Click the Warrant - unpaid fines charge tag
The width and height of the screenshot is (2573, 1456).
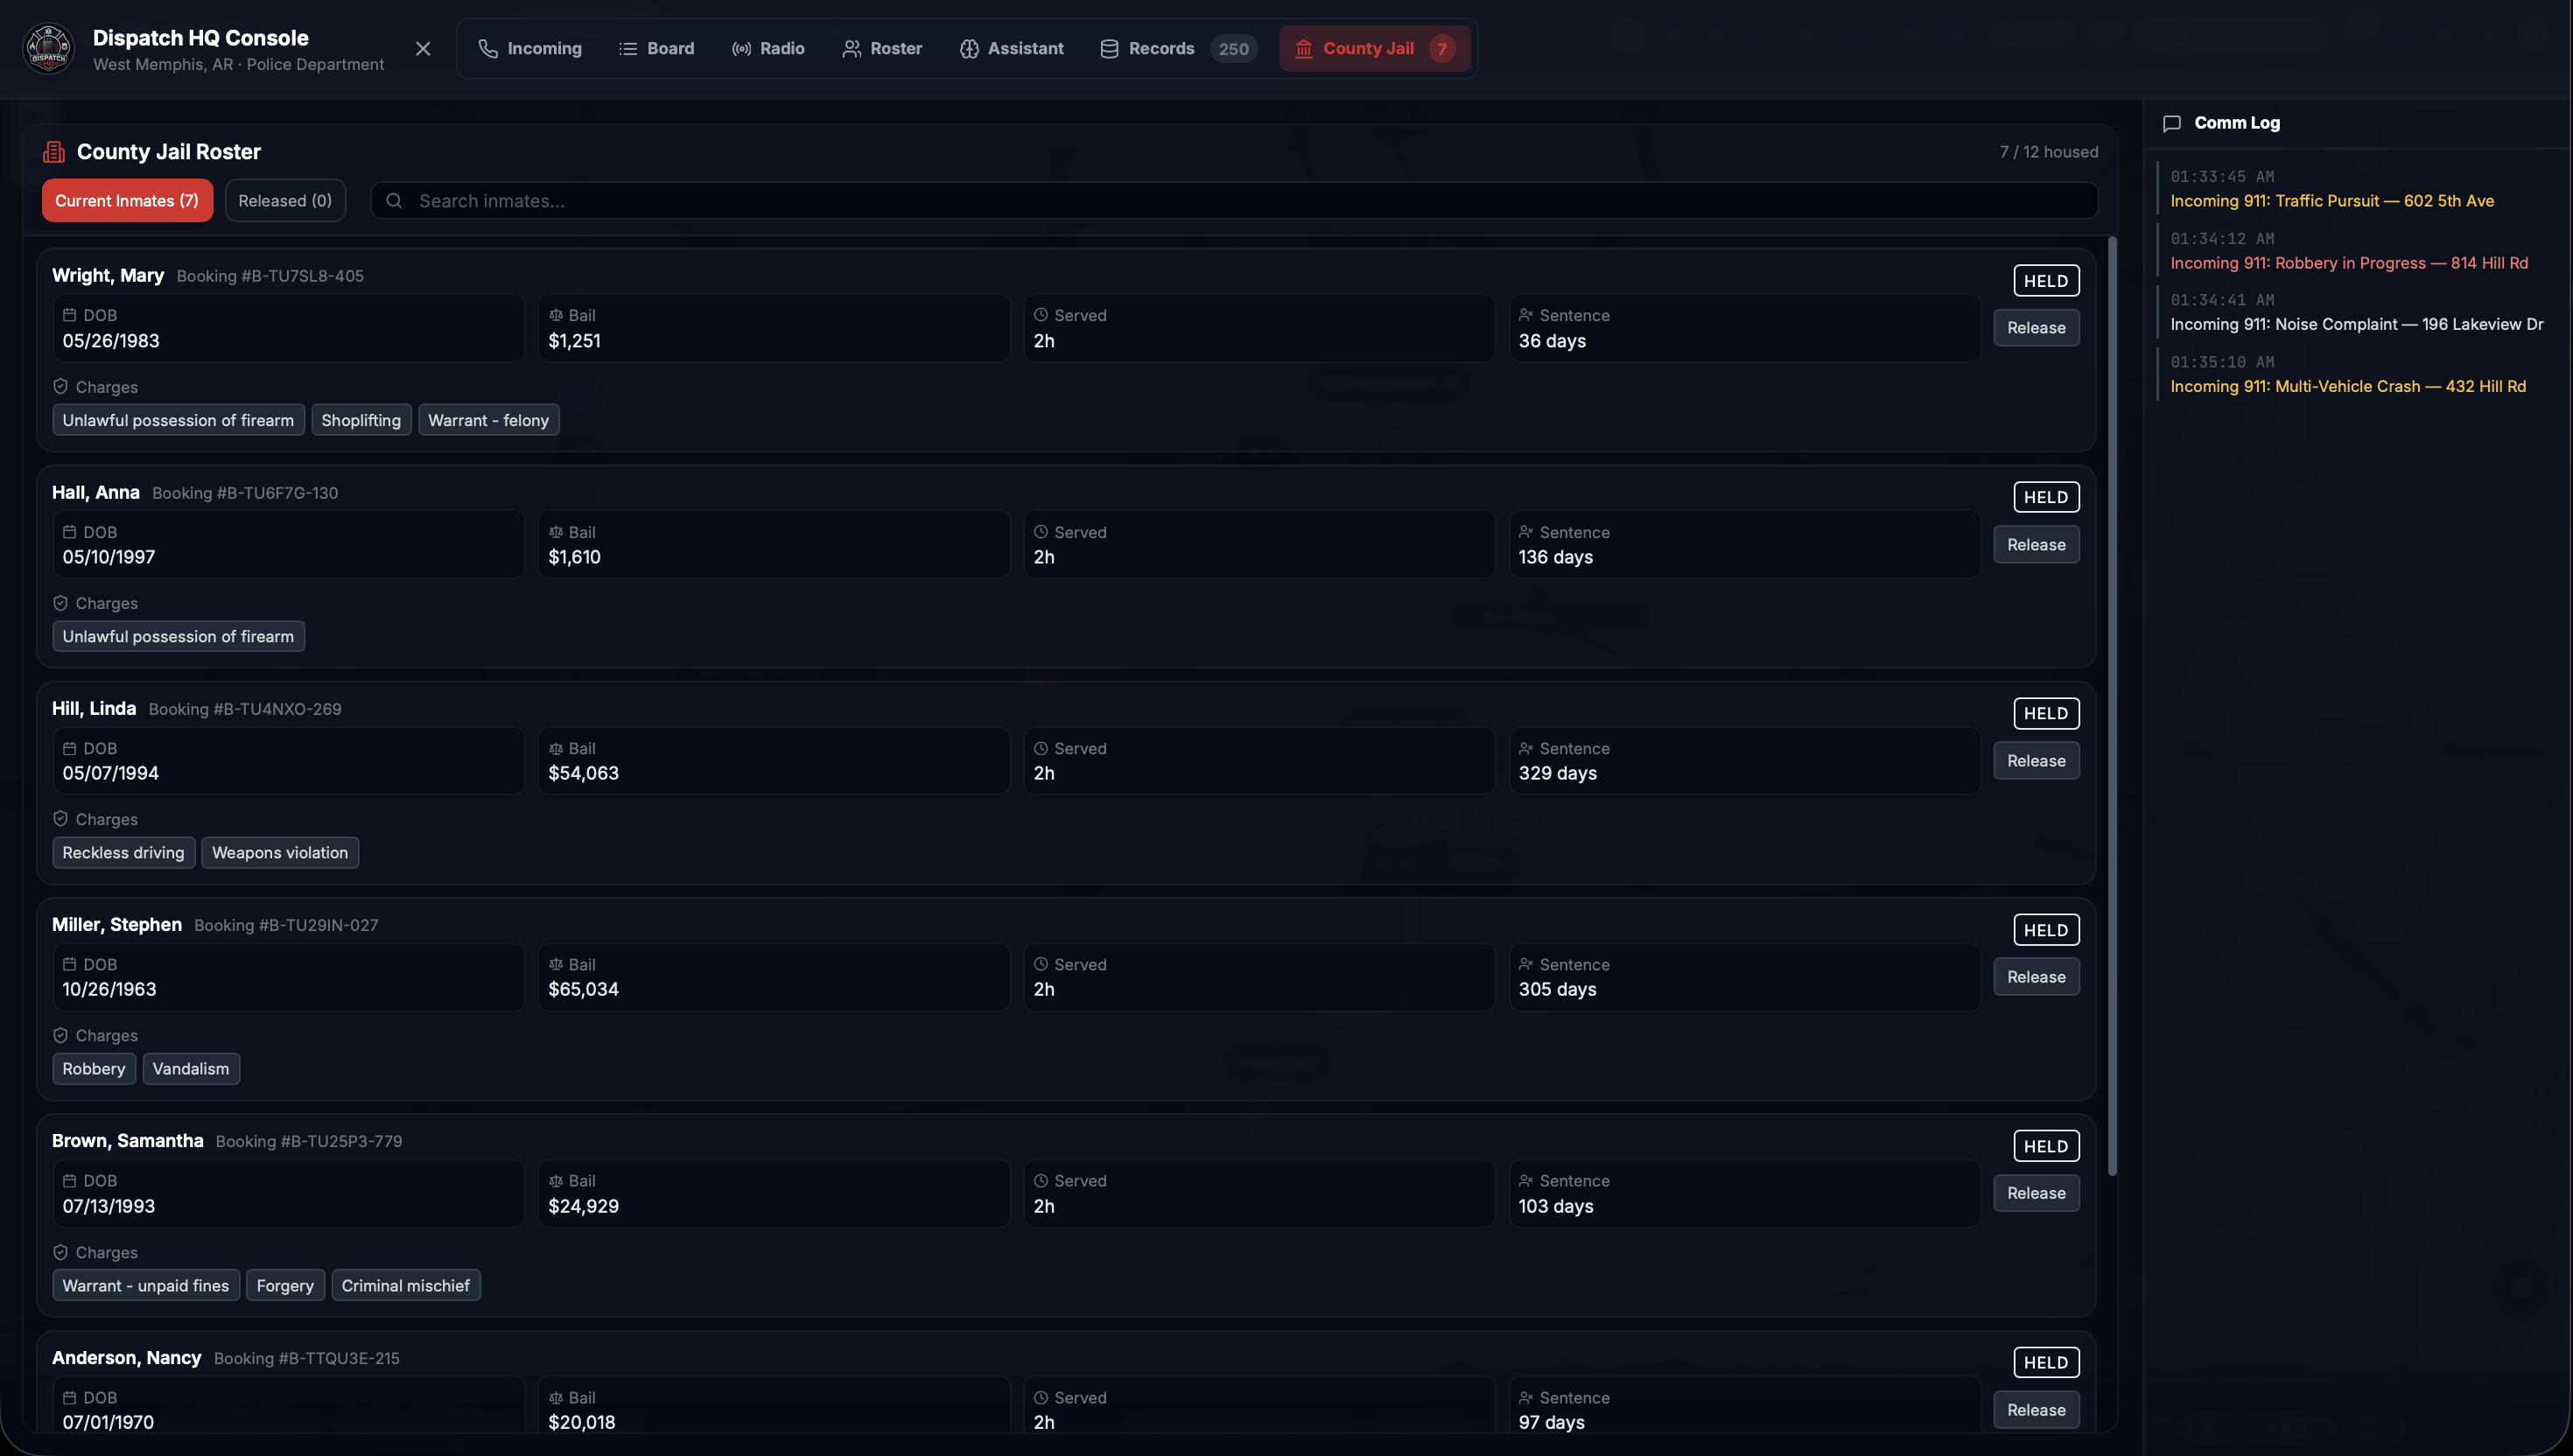click(146, 1286)
